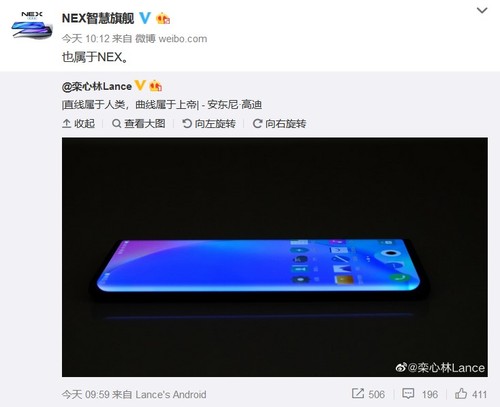Click Lance's membership badge icon
This screenshot has height=407, width=500.
(x=156, y=86)
